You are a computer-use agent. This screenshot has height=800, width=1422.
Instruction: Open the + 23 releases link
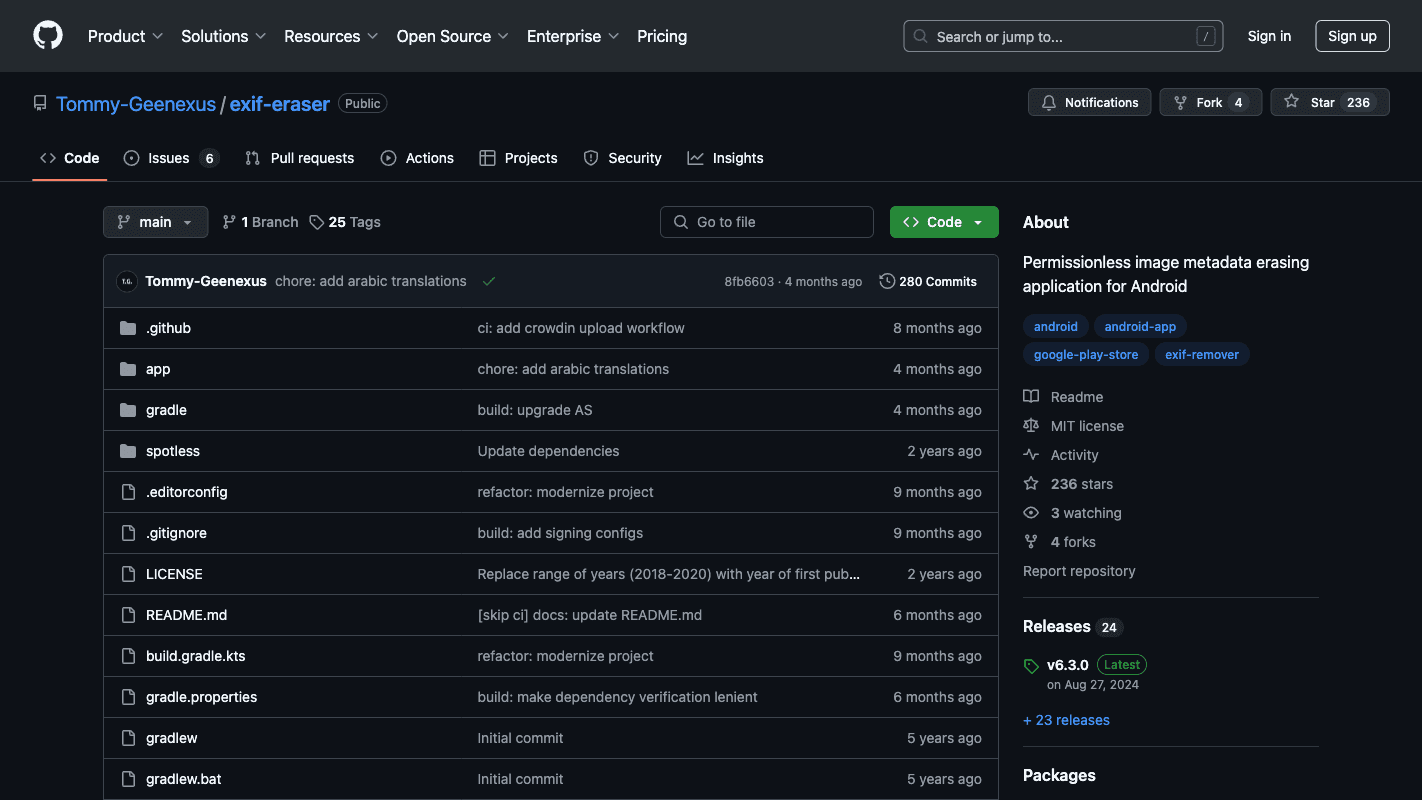click(x=1066, y=720)
